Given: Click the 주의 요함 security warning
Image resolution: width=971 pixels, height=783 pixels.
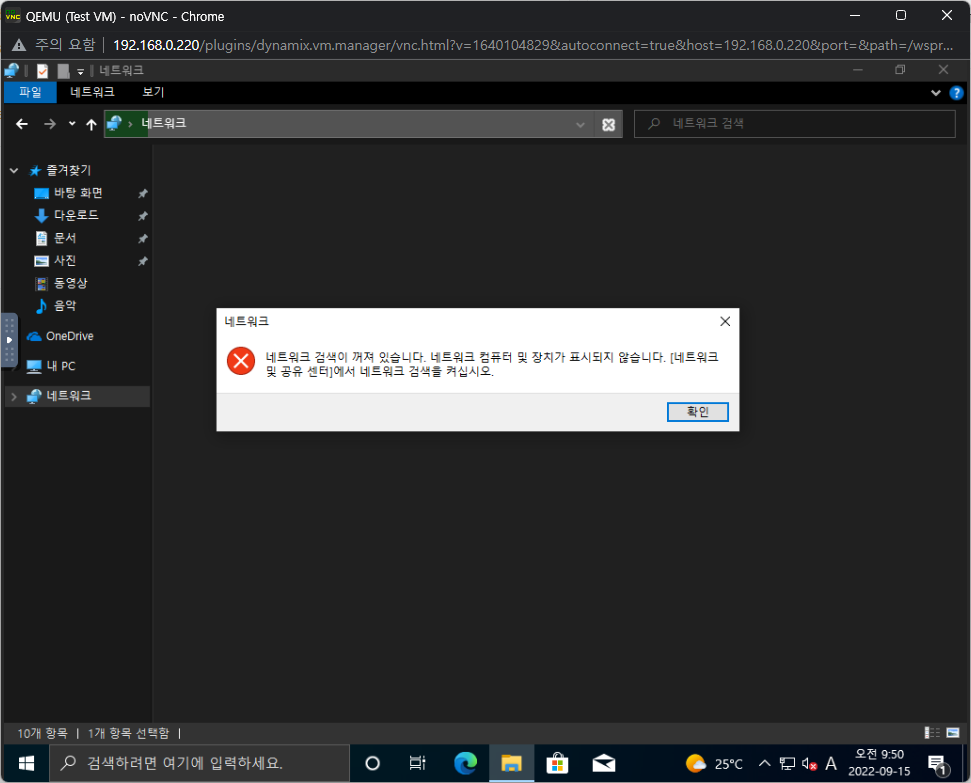Looking at the screenshot, I should click(54, 45).
